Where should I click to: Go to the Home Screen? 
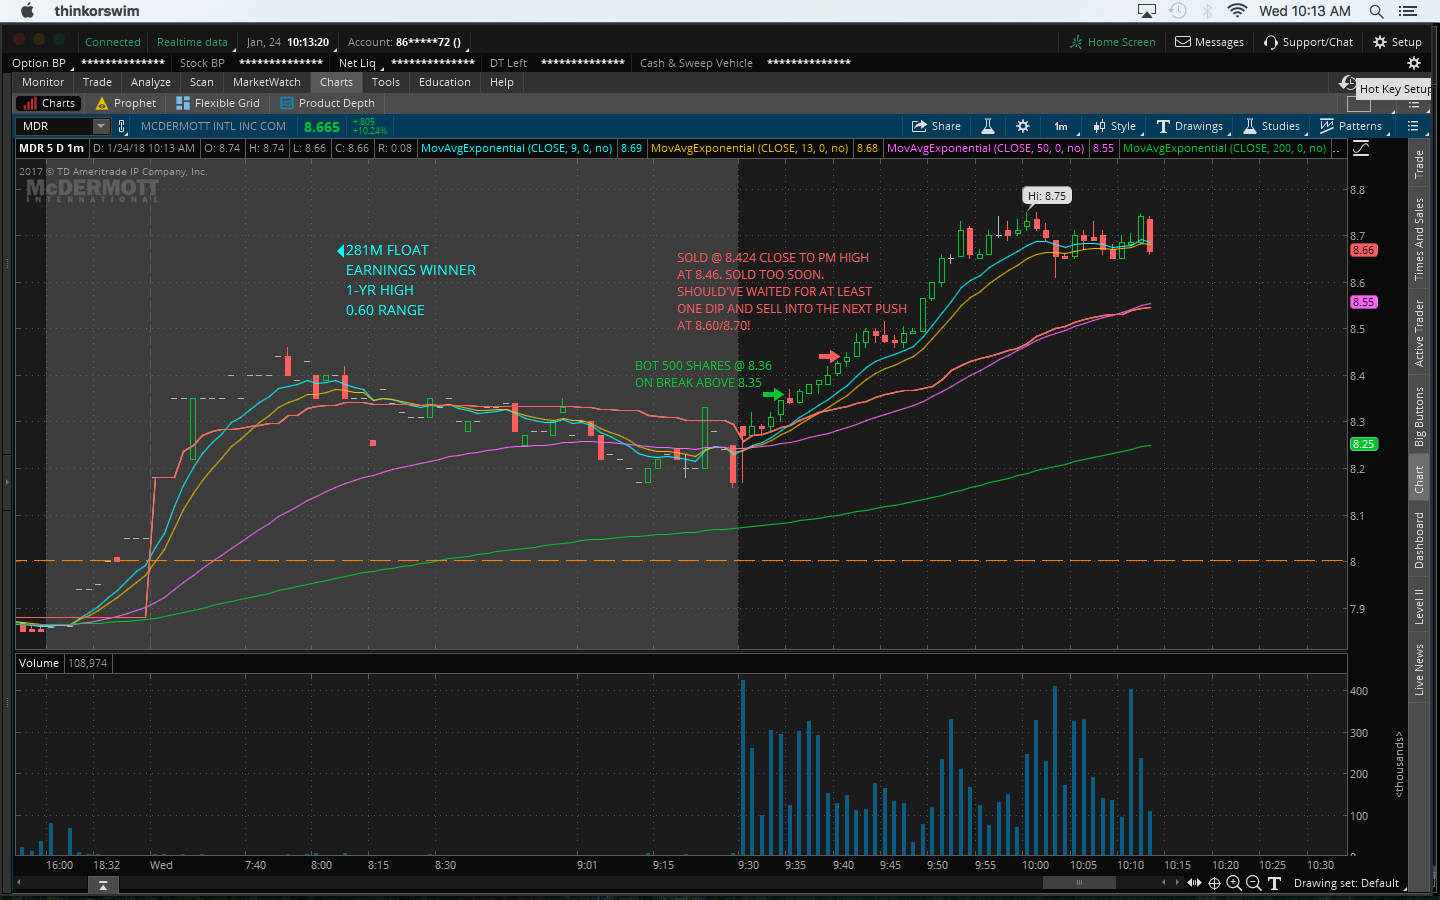[x=1112, y=42]
